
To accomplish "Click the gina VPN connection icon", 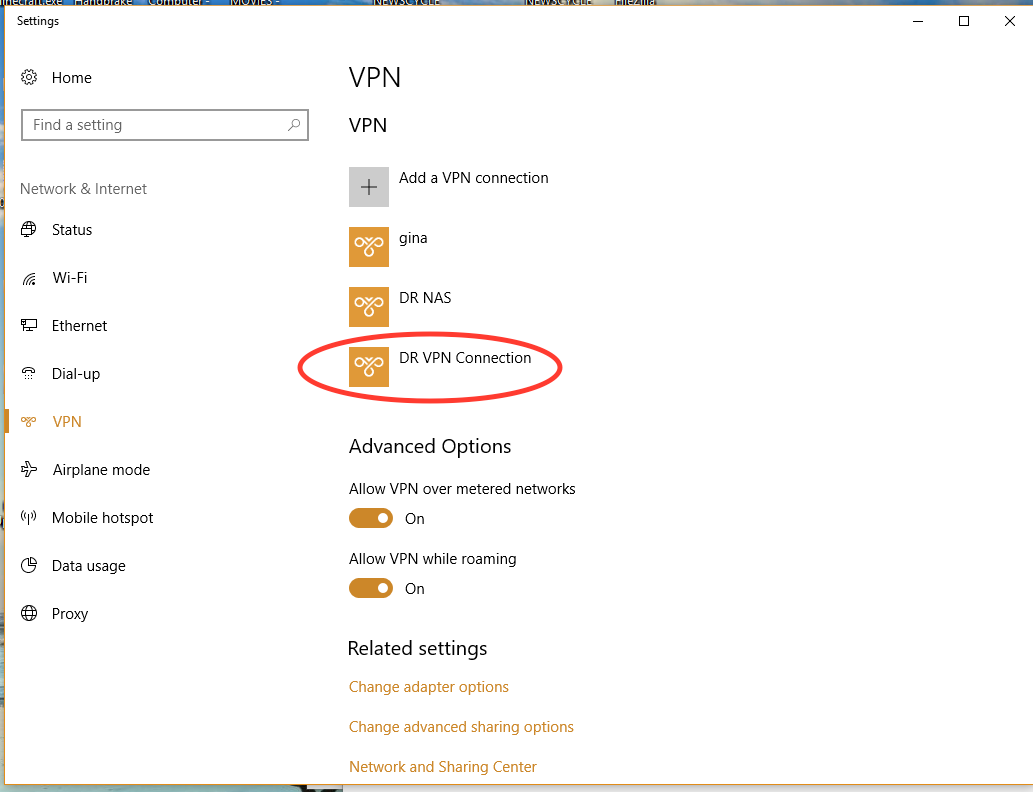I will [x=369, y=247].
